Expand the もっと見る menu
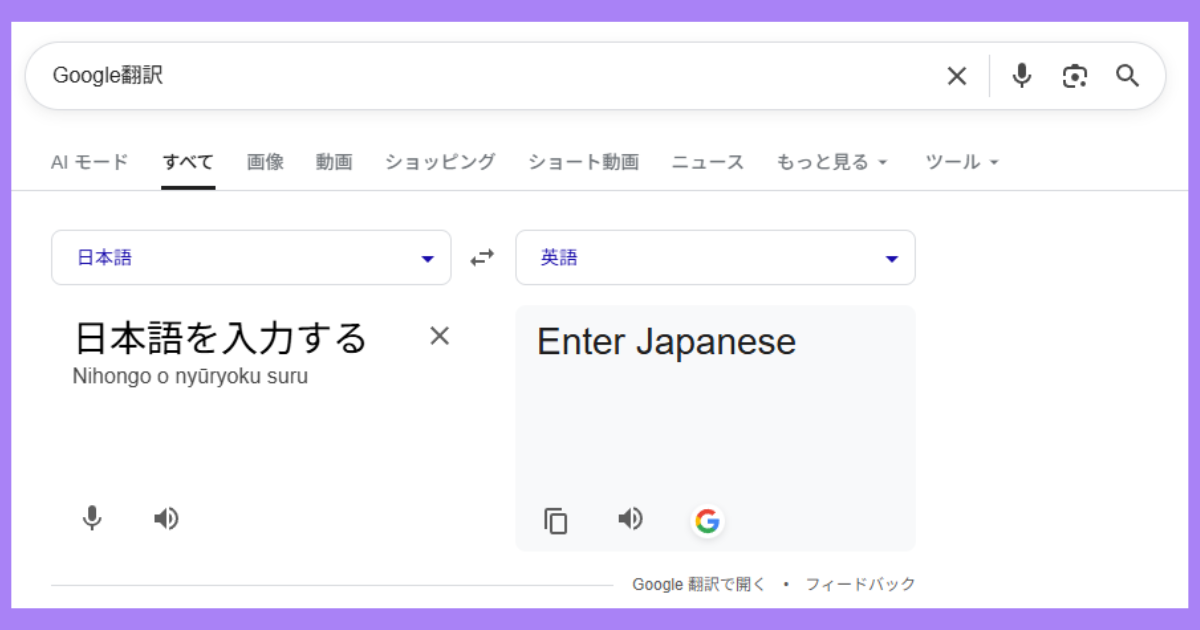 click(x=833, y=161)
